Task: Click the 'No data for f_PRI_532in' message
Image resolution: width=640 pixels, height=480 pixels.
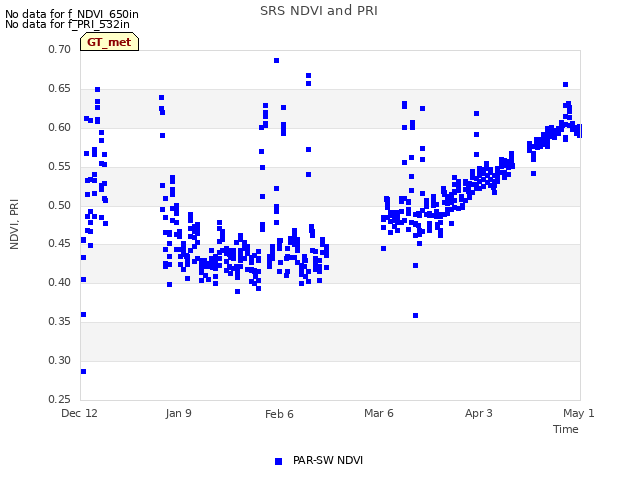Action: 67,24
